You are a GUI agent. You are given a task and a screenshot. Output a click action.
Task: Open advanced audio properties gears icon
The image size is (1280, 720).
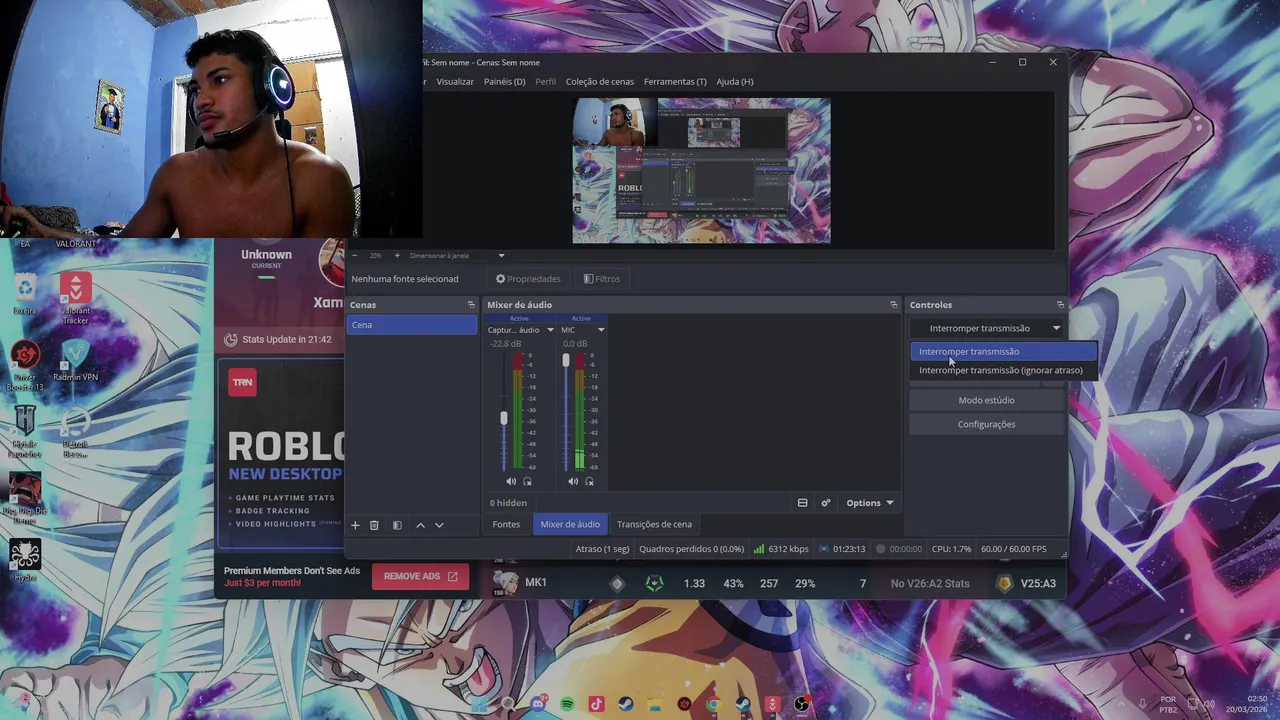[826, 503]
